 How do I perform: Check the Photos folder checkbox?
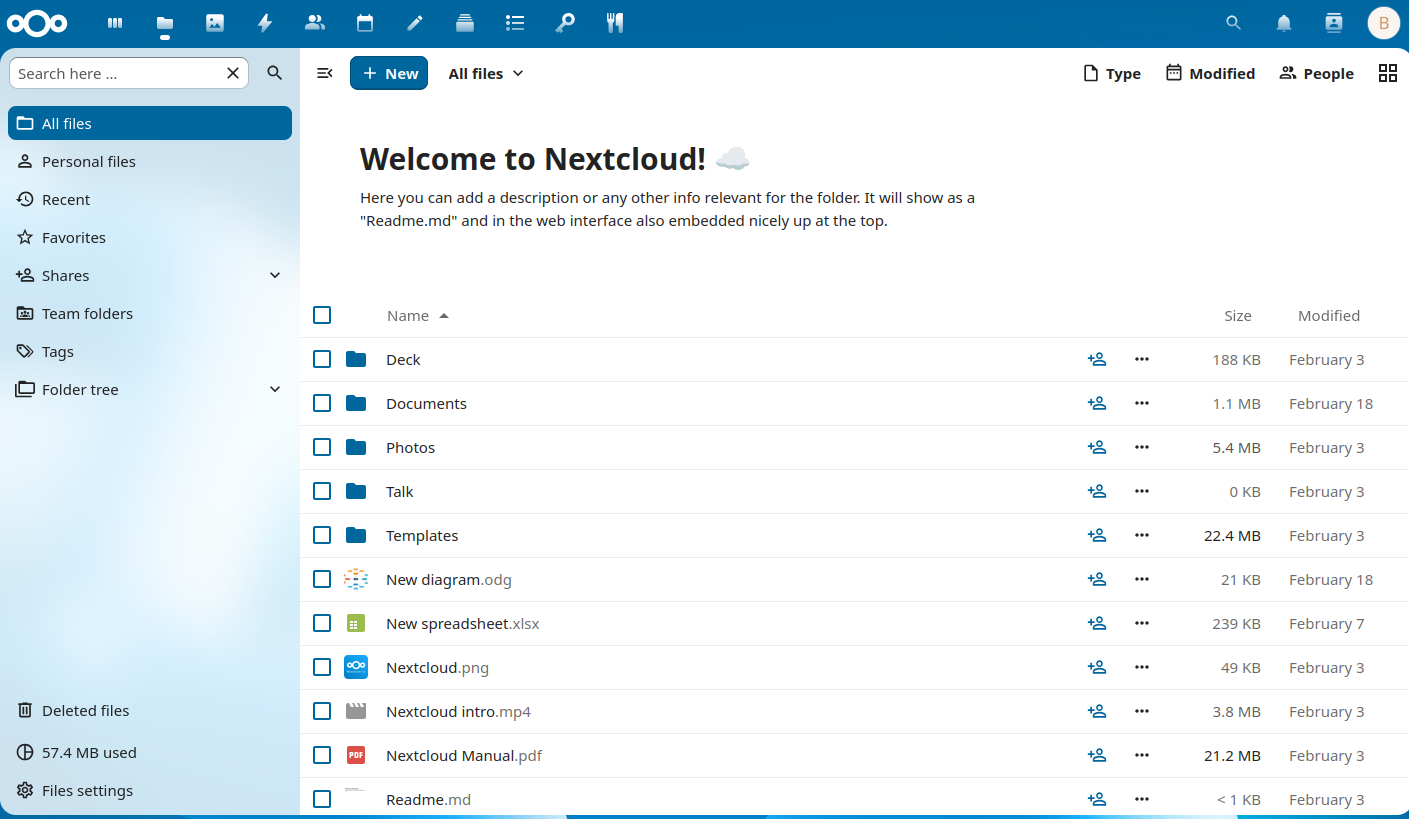[322, 447]
